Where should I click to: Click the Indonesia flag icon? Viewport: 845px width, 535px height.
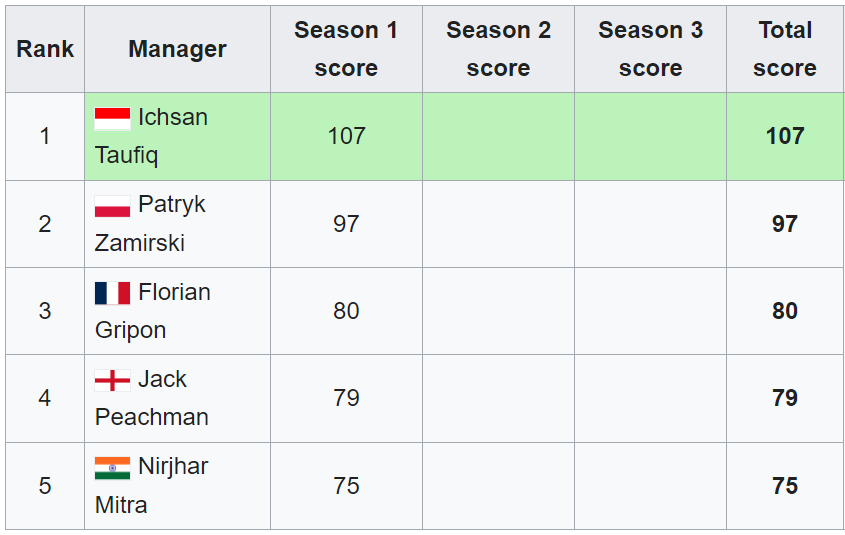coord(112,119)
